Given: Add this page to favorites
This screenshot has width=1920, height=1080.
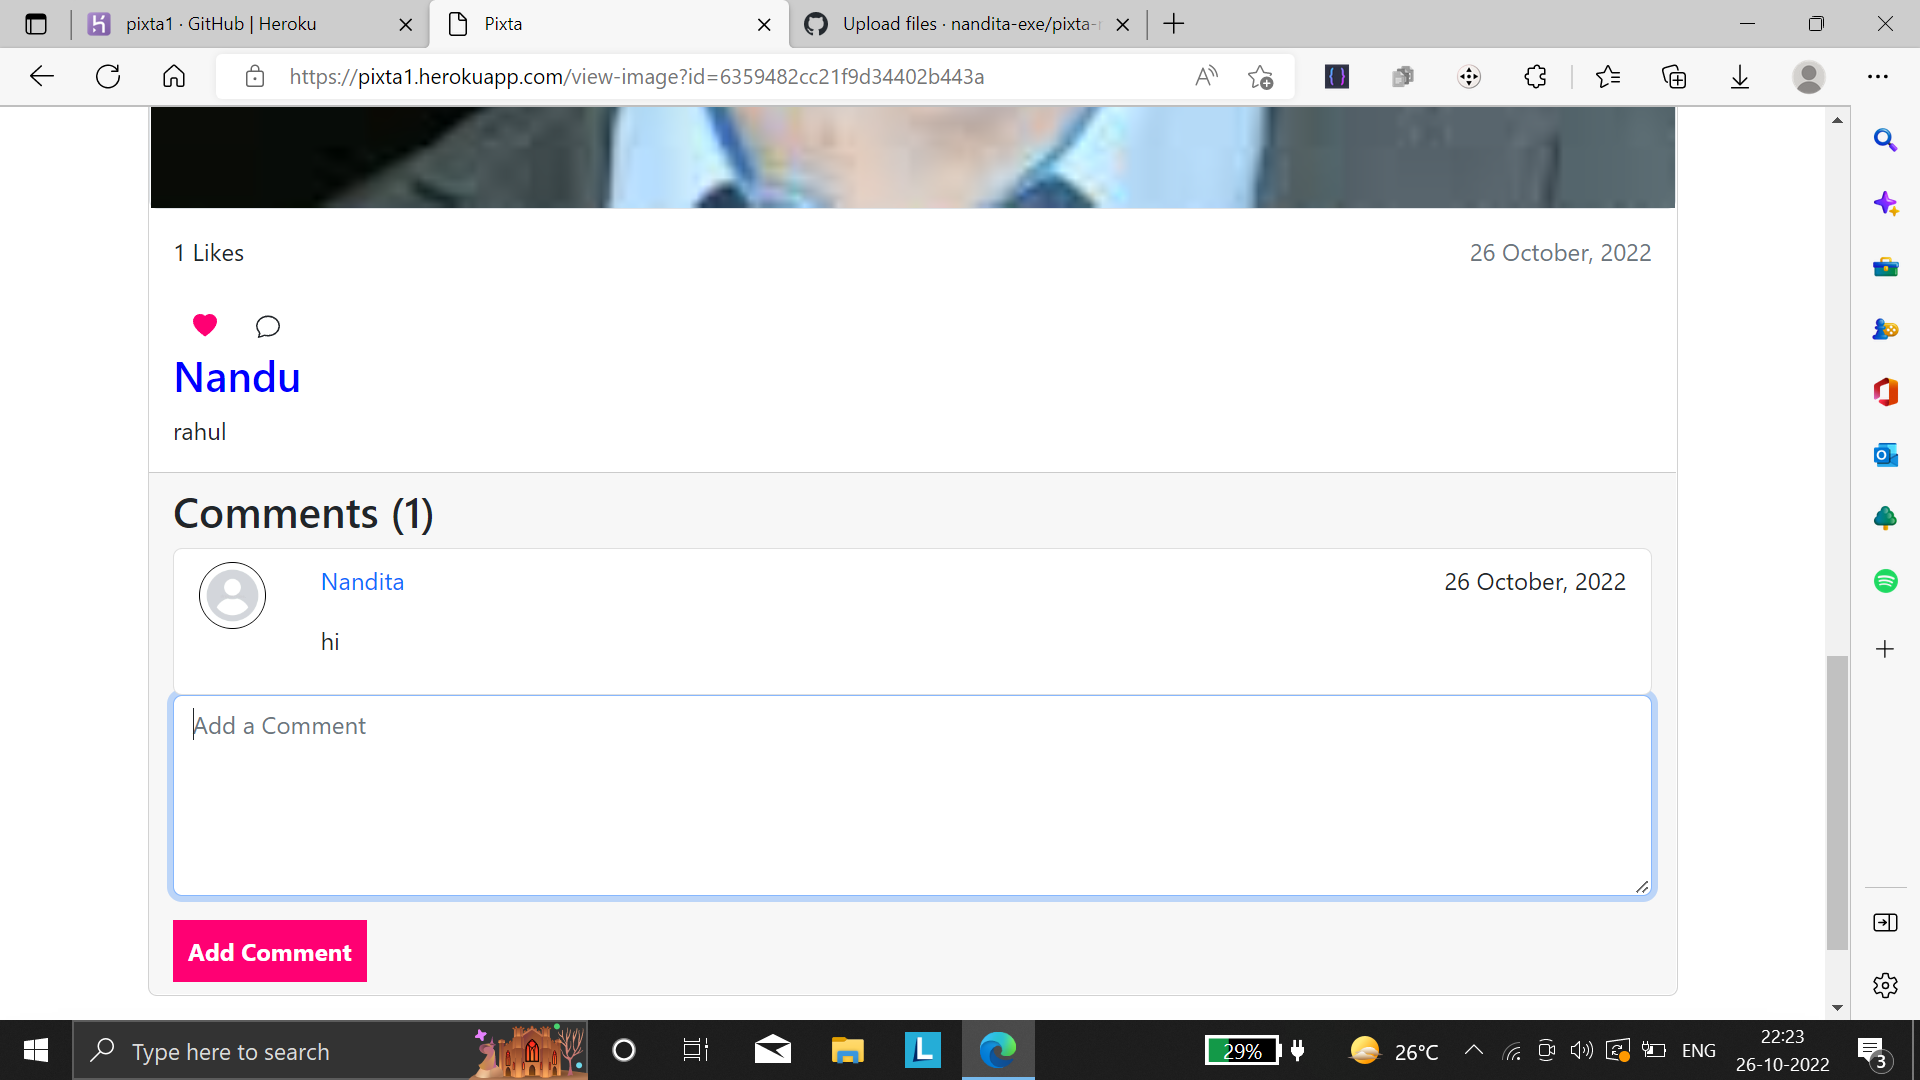Looking at the screenshot, I should [x=1260, y=77].
